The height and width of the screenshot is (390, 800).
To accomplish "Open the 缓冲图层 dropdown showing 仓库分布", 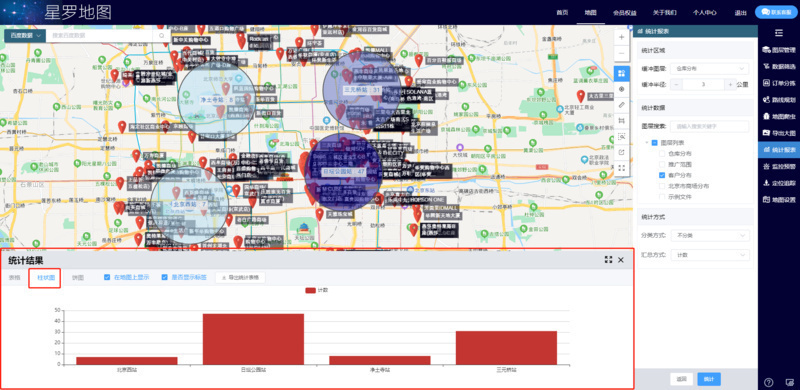I will click(710, 68).
